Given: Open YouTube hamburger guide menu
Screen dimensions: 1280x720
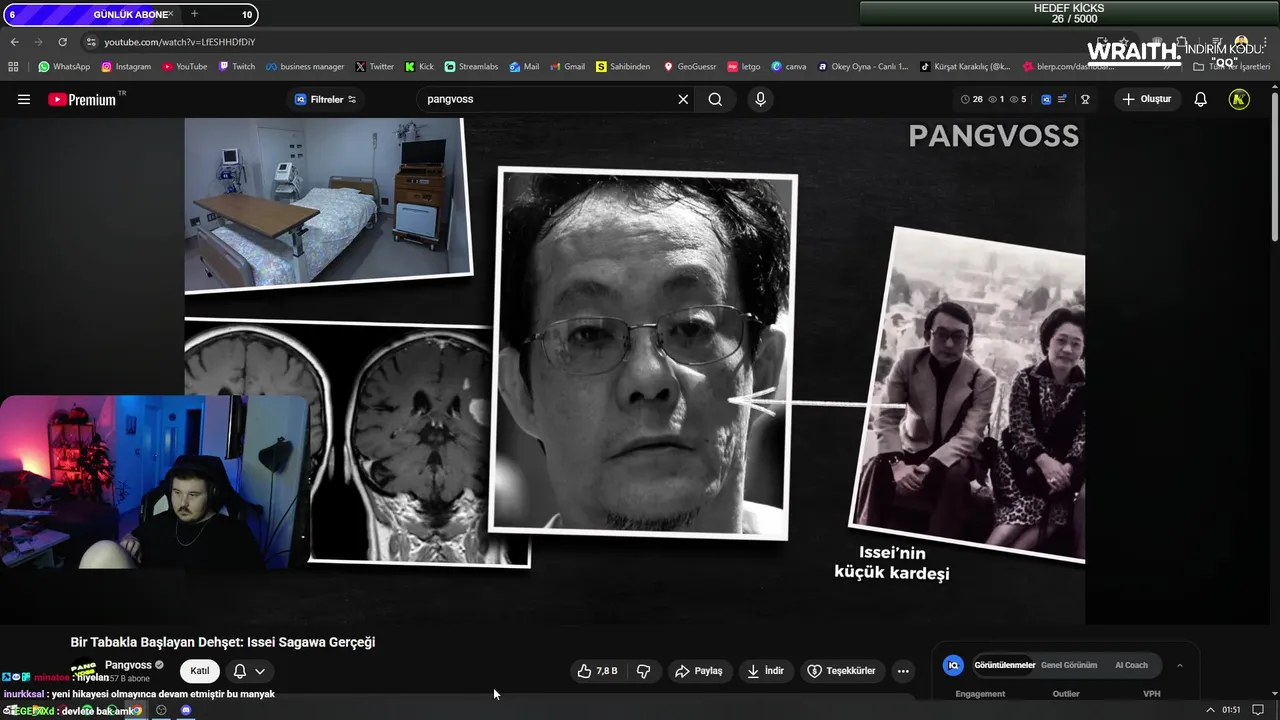Looking at the screenshot, I should click(24, 99).
